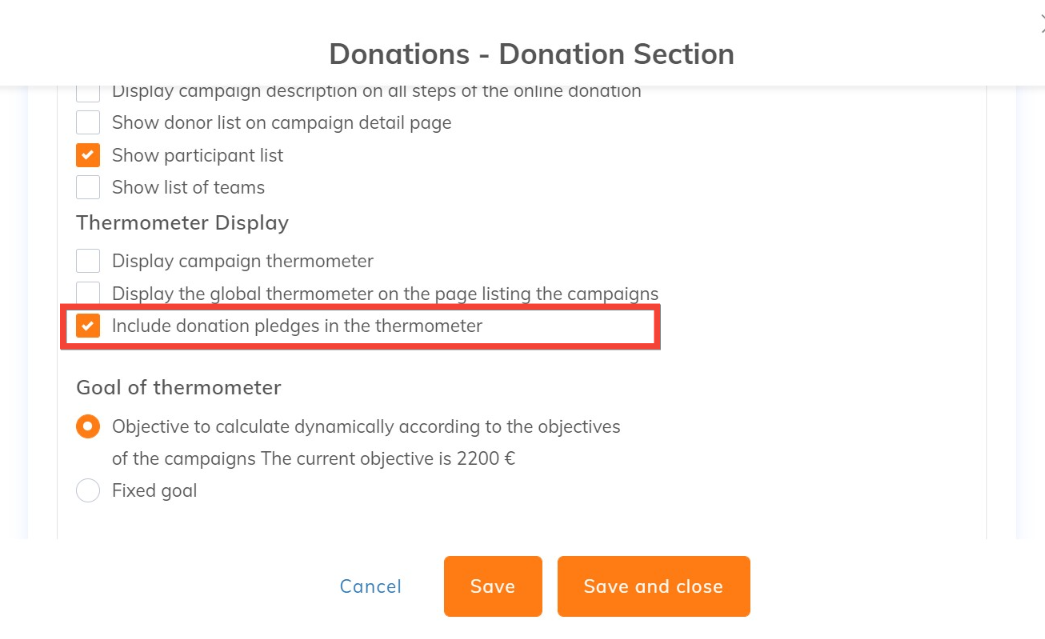Click the Fixed goal label text
Screen dimensions: 1045x639
pyautogui.click(x=154, y=491)
